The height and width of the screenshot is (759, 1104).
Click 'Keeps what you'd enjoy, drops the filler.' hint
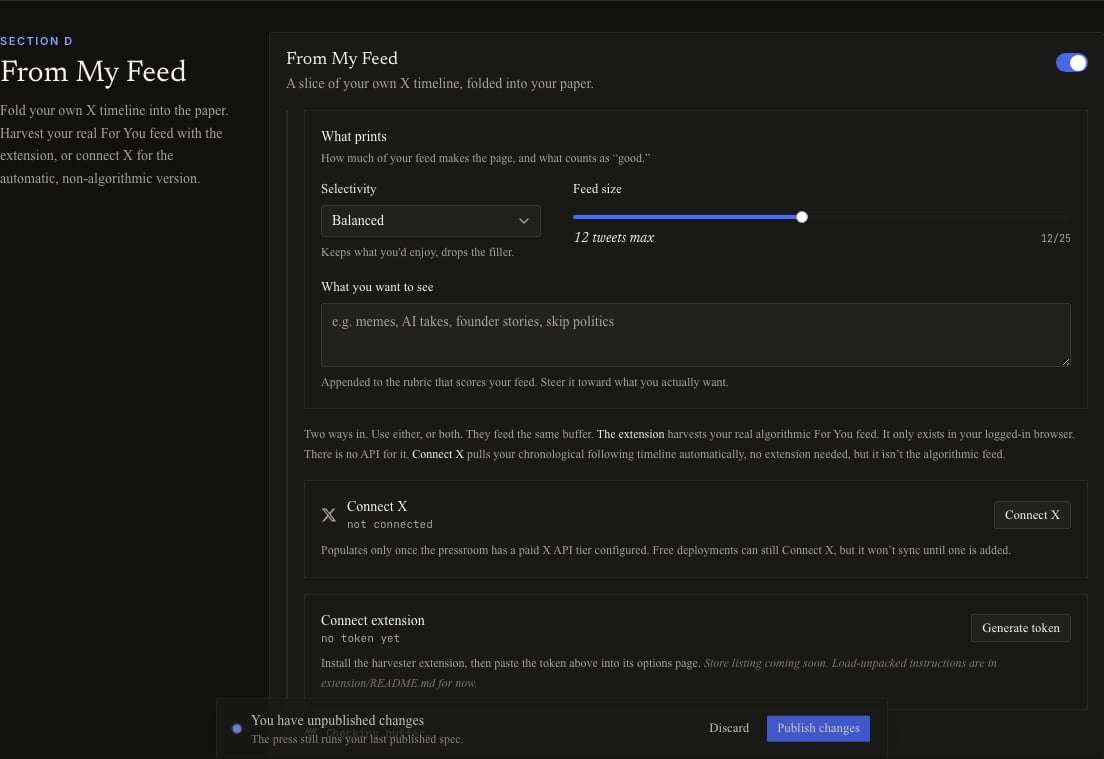point(417,252)
